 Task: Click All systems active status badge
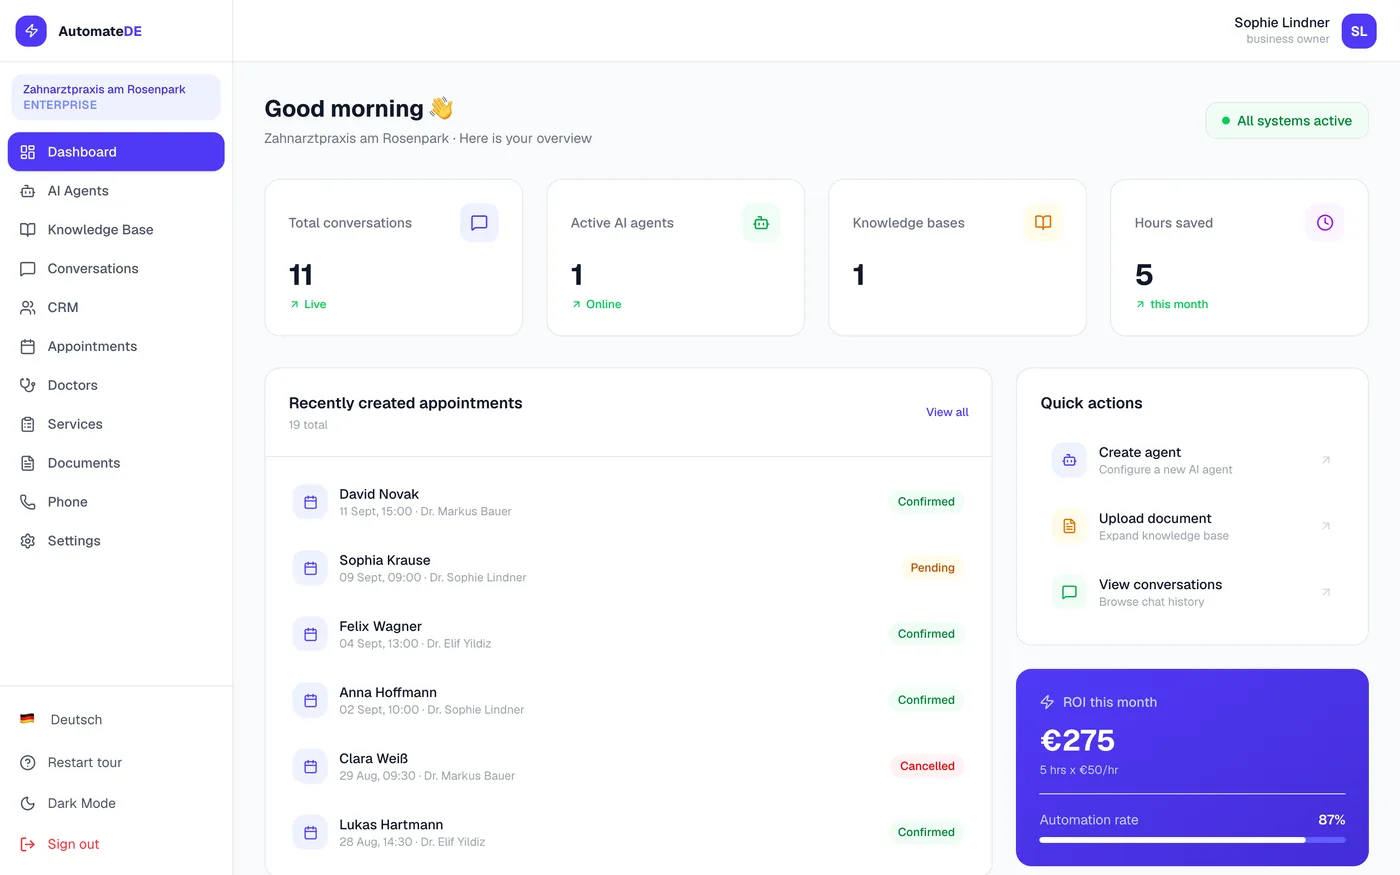pyautogui.click(x=1287, y=121)
